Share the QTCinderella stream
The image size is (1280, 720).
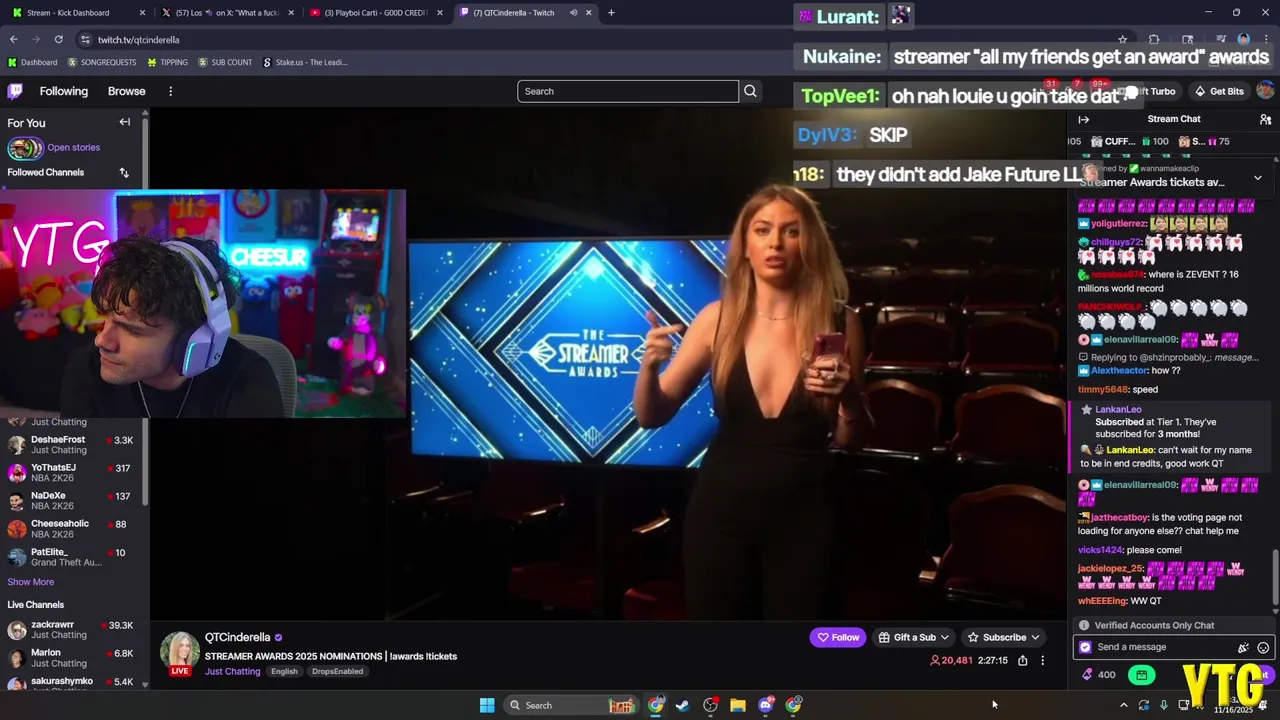click(1022, 661)
